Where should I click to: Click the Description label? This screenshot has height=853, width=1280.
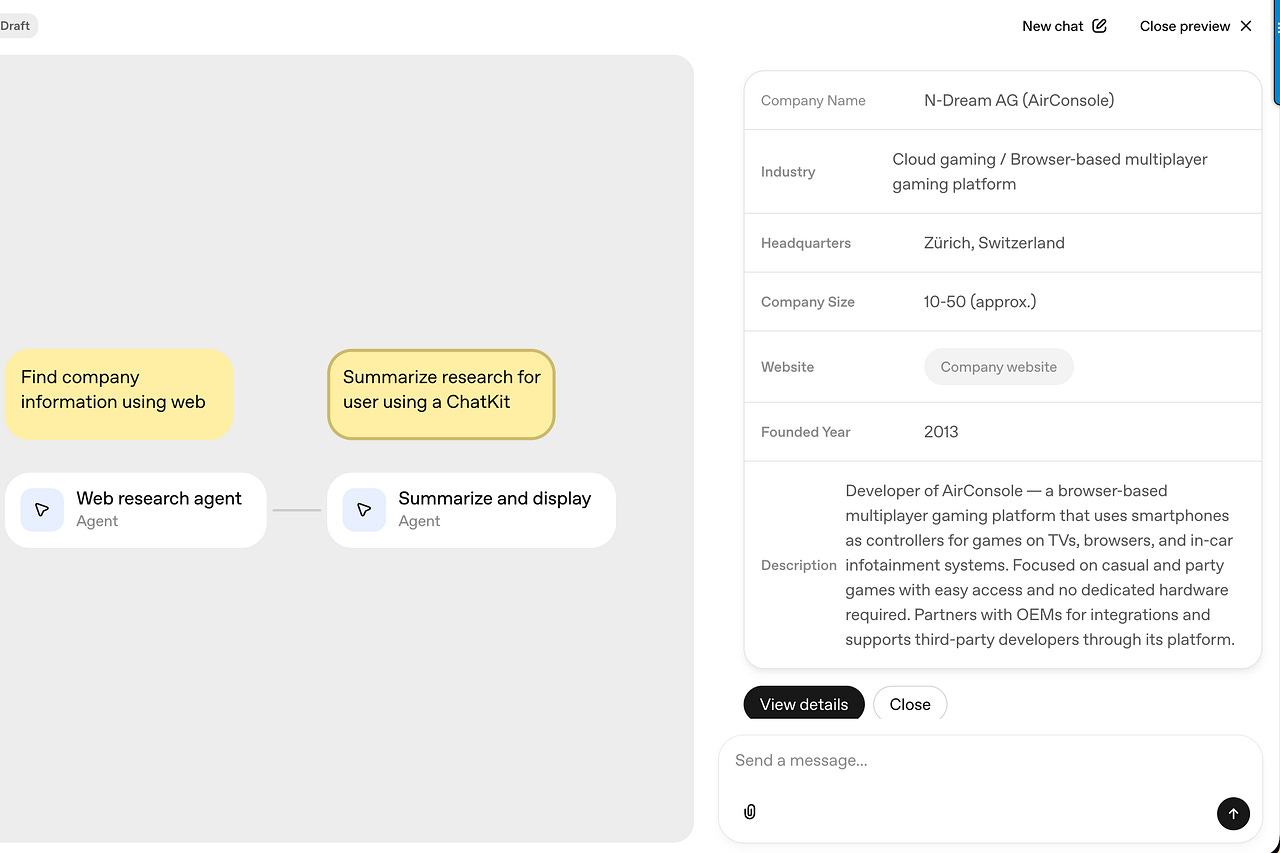pos(799,565)
